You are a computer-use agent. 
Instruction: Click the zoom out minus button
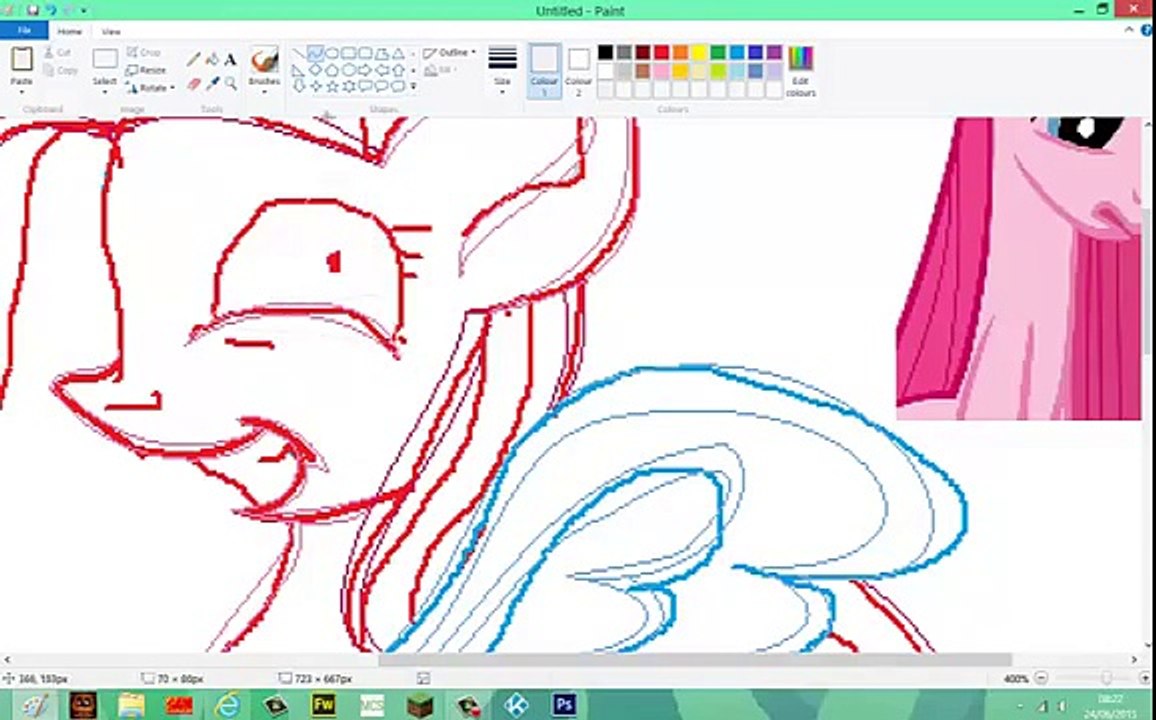(x=1041, y=678)
